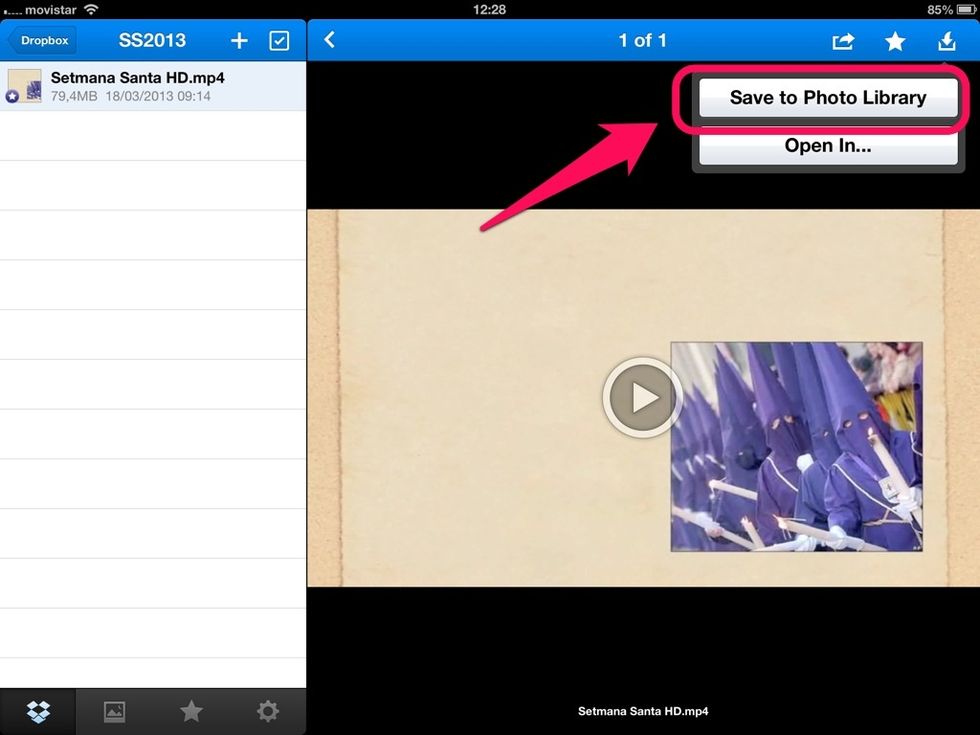Tap the Dropbox back button
Image resolution: width=980 pixels, height=735 pixels.
(42, 41)
